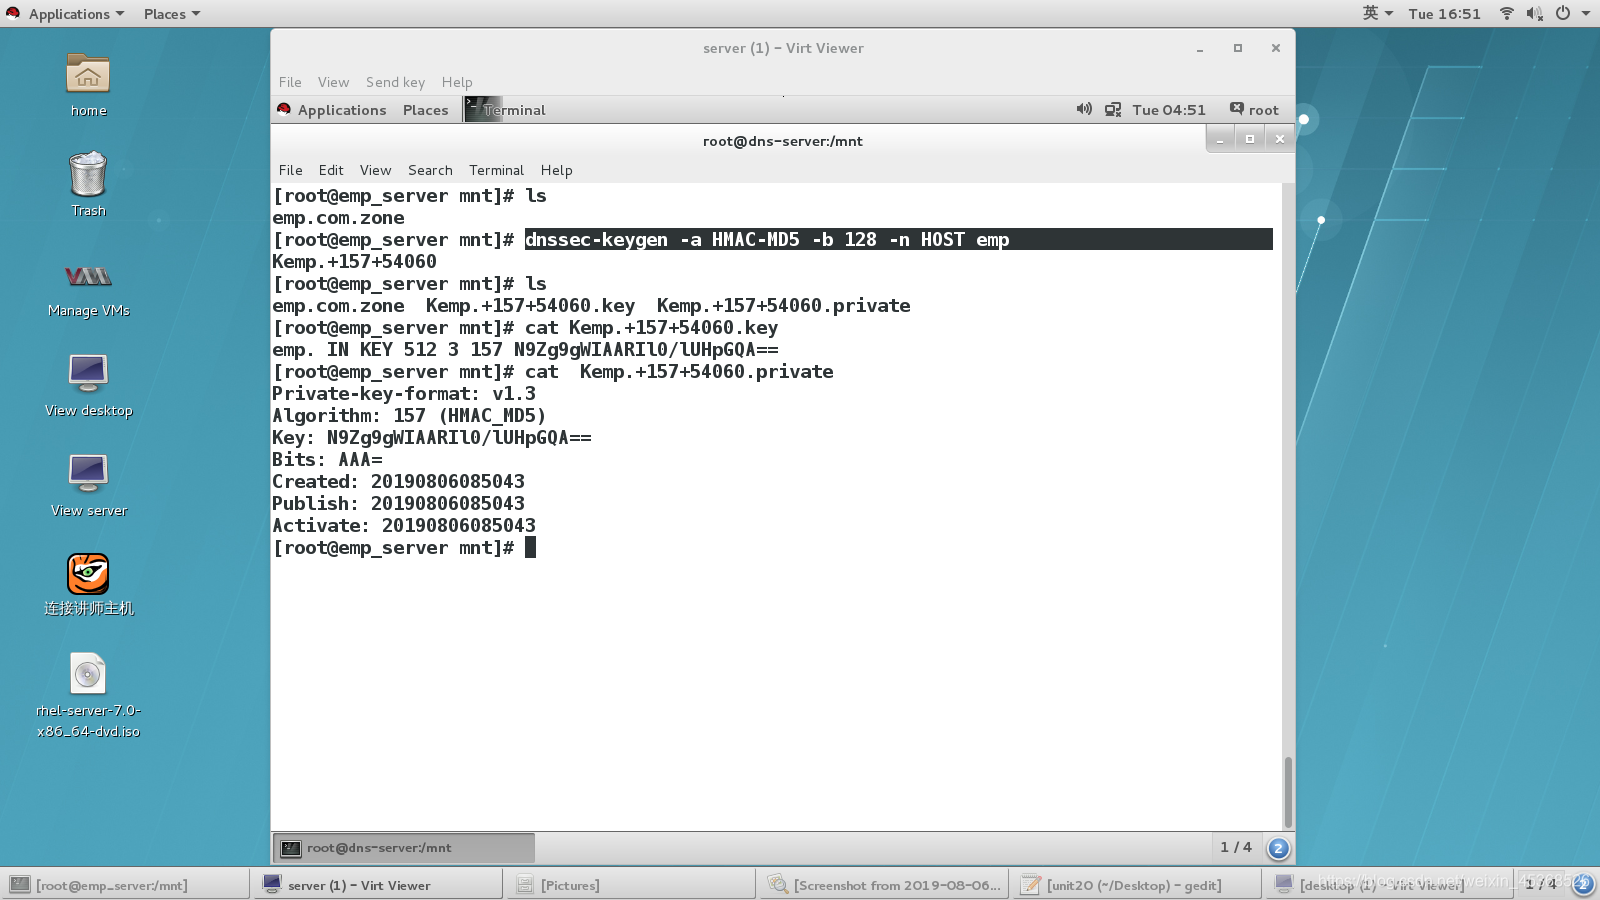Click the guest Red Hat Applications logo

[284, 109]
